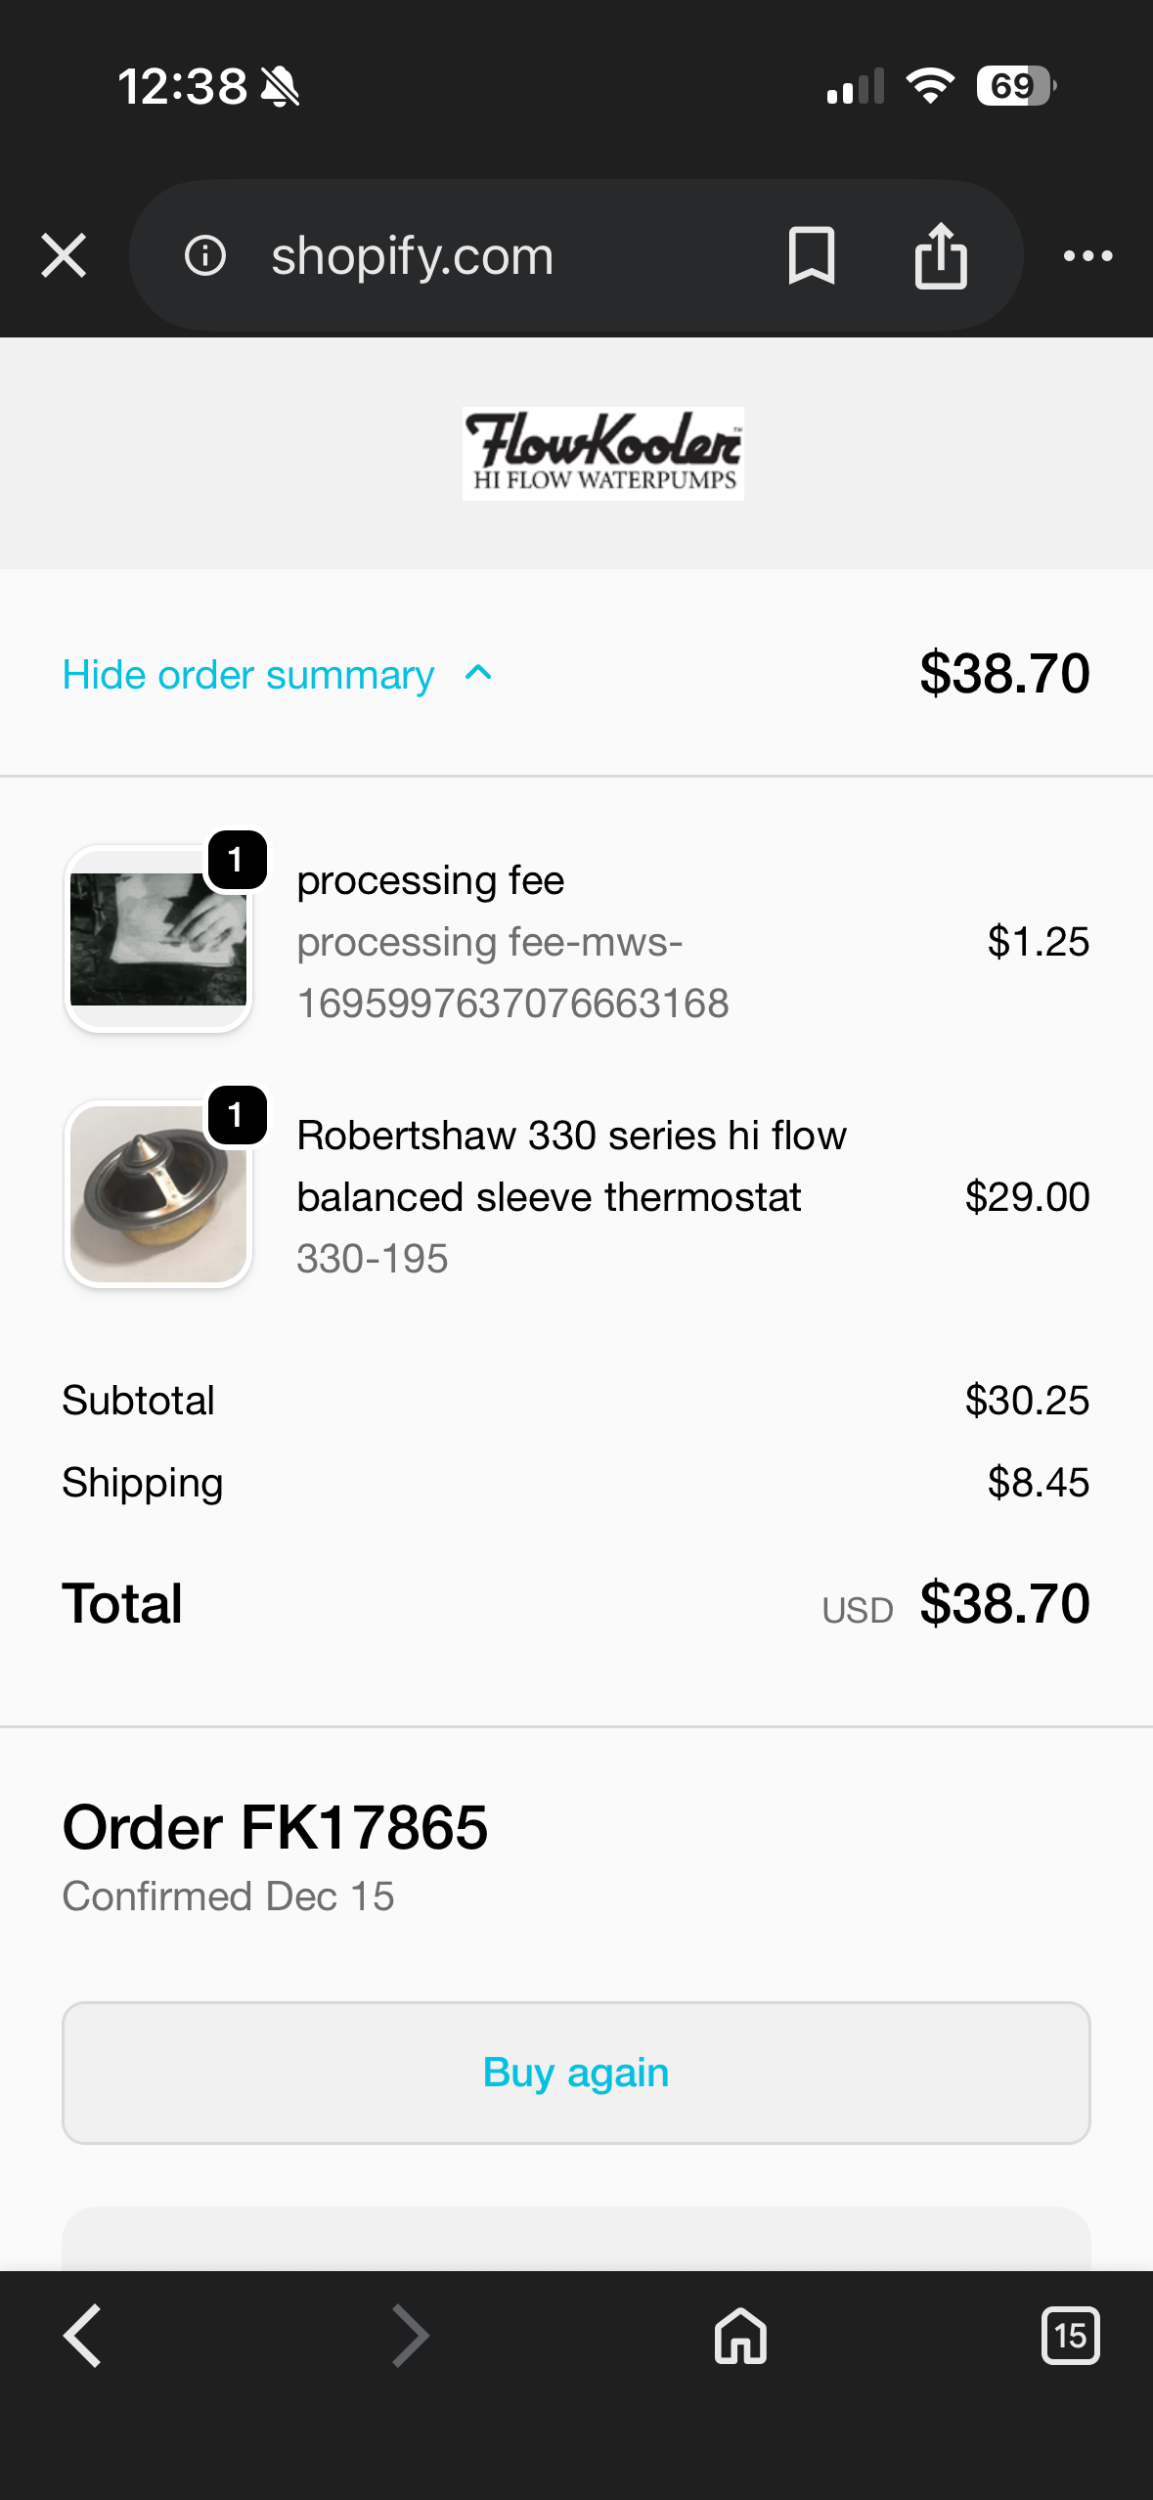This screenshot has width=1153, height=2500.
Task: Tap the FlowKooler Hi Flow Waterpumps logo
Action: [603, 454]
